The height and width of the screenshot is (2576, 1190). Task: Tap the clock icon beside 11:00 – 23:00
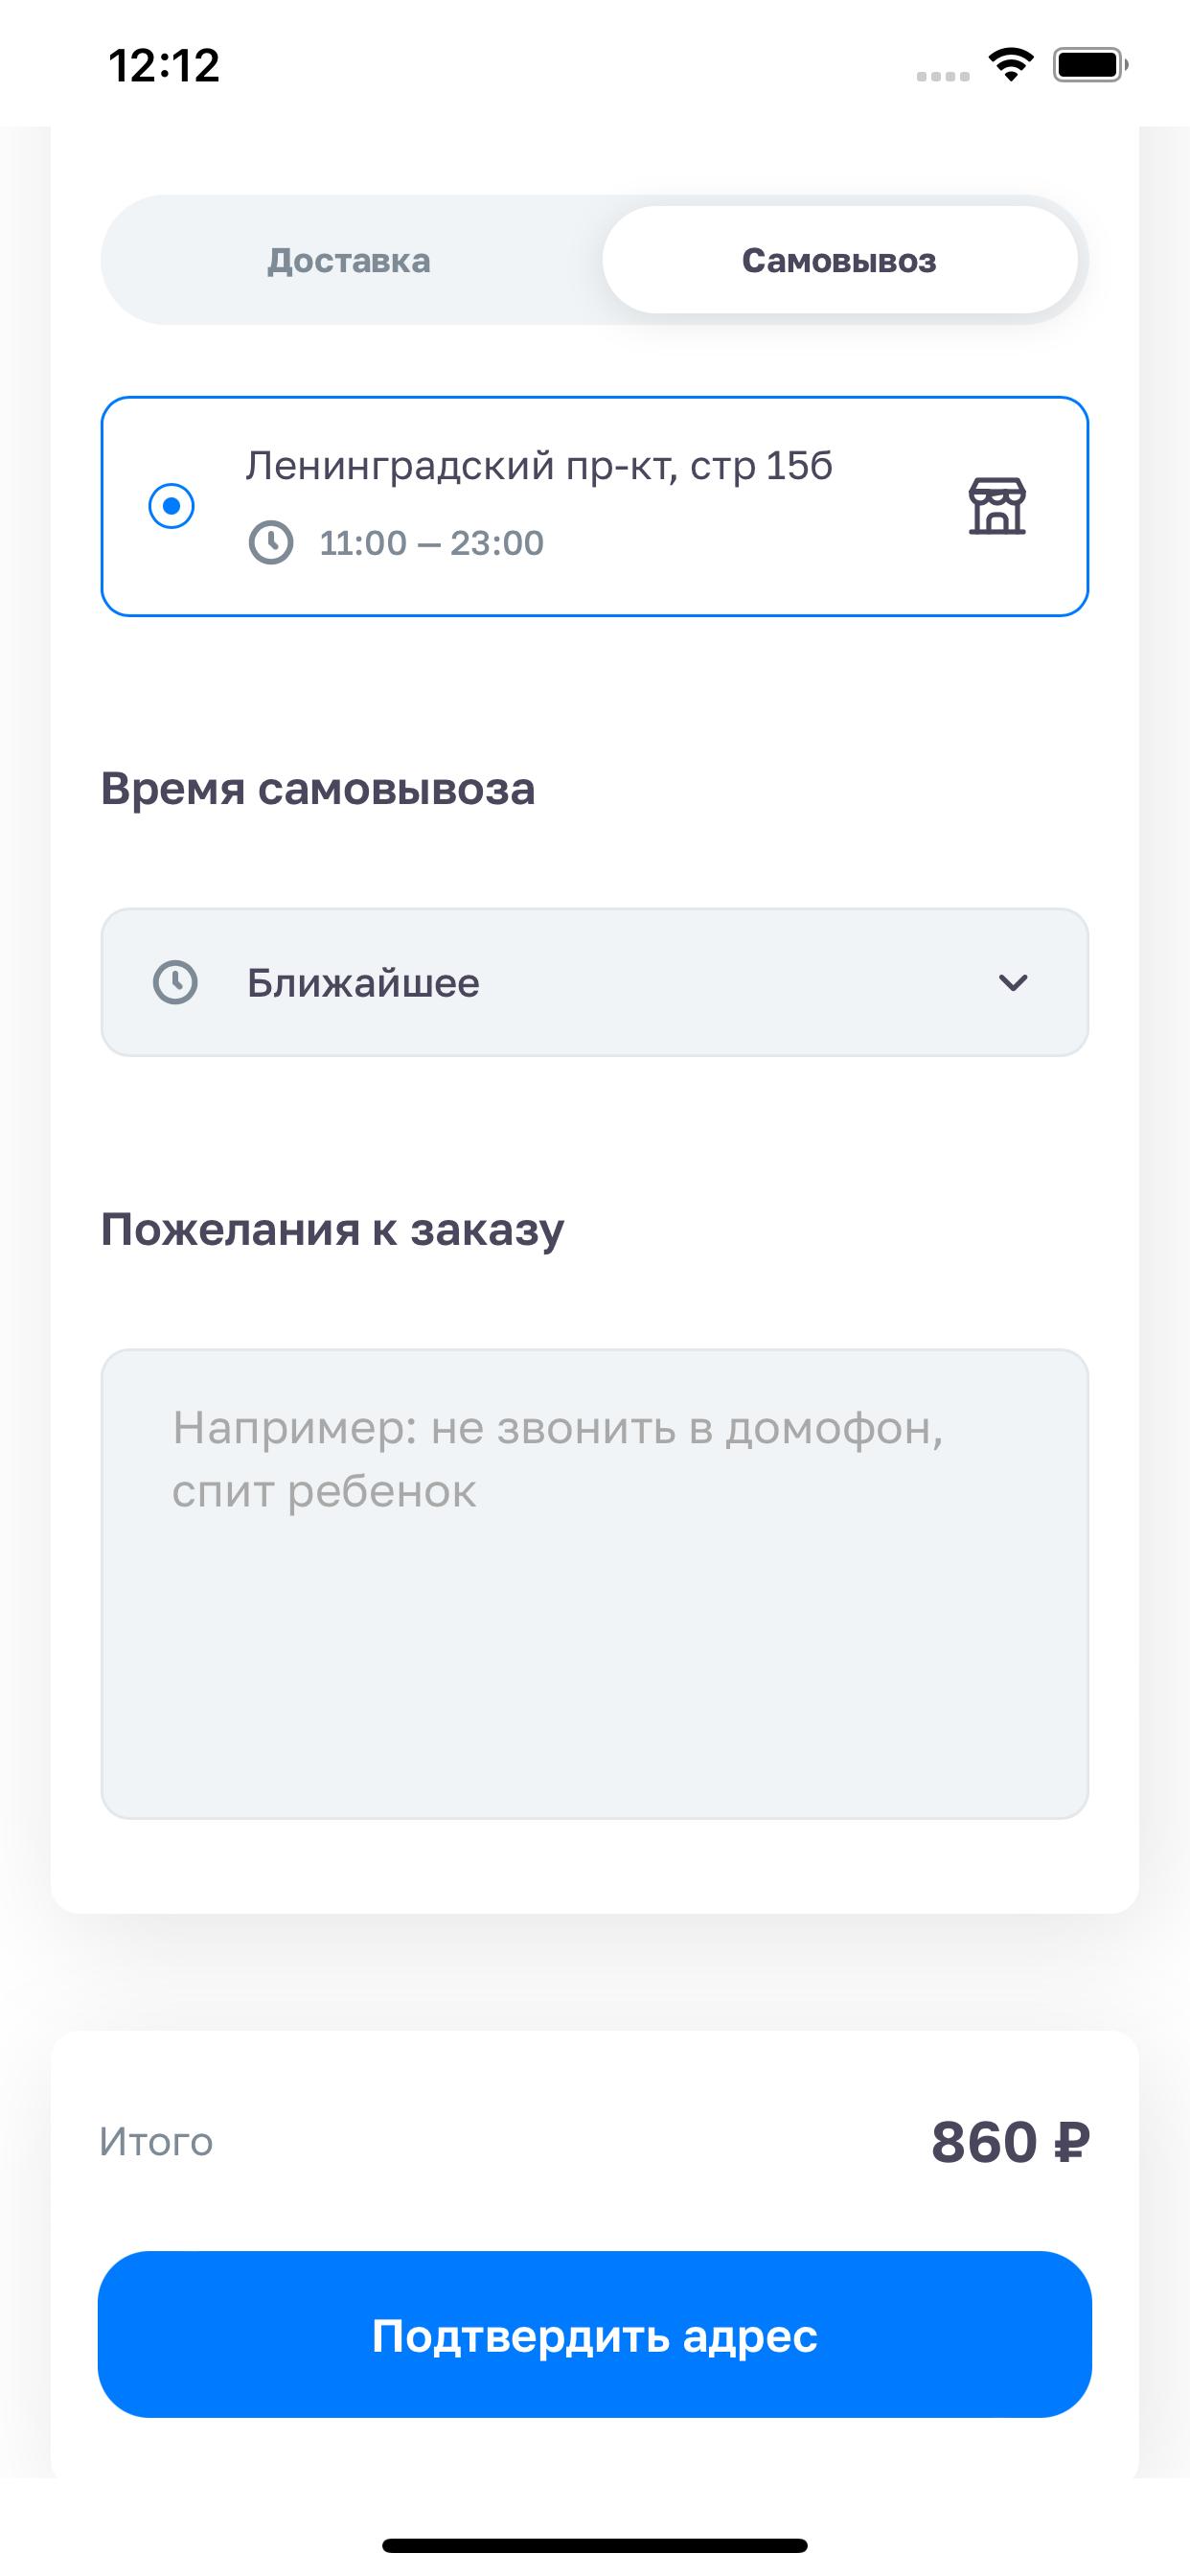point(271,543)
